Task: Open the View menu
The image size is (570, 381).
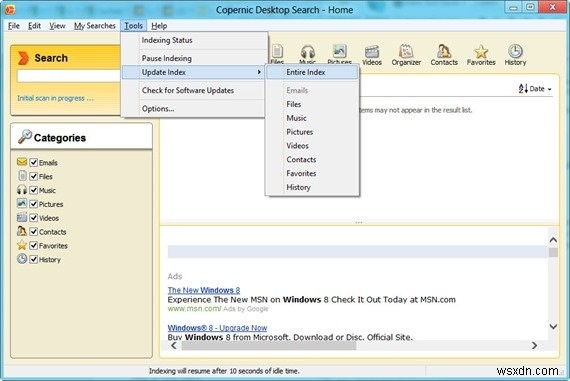Action: coord(57,26)
